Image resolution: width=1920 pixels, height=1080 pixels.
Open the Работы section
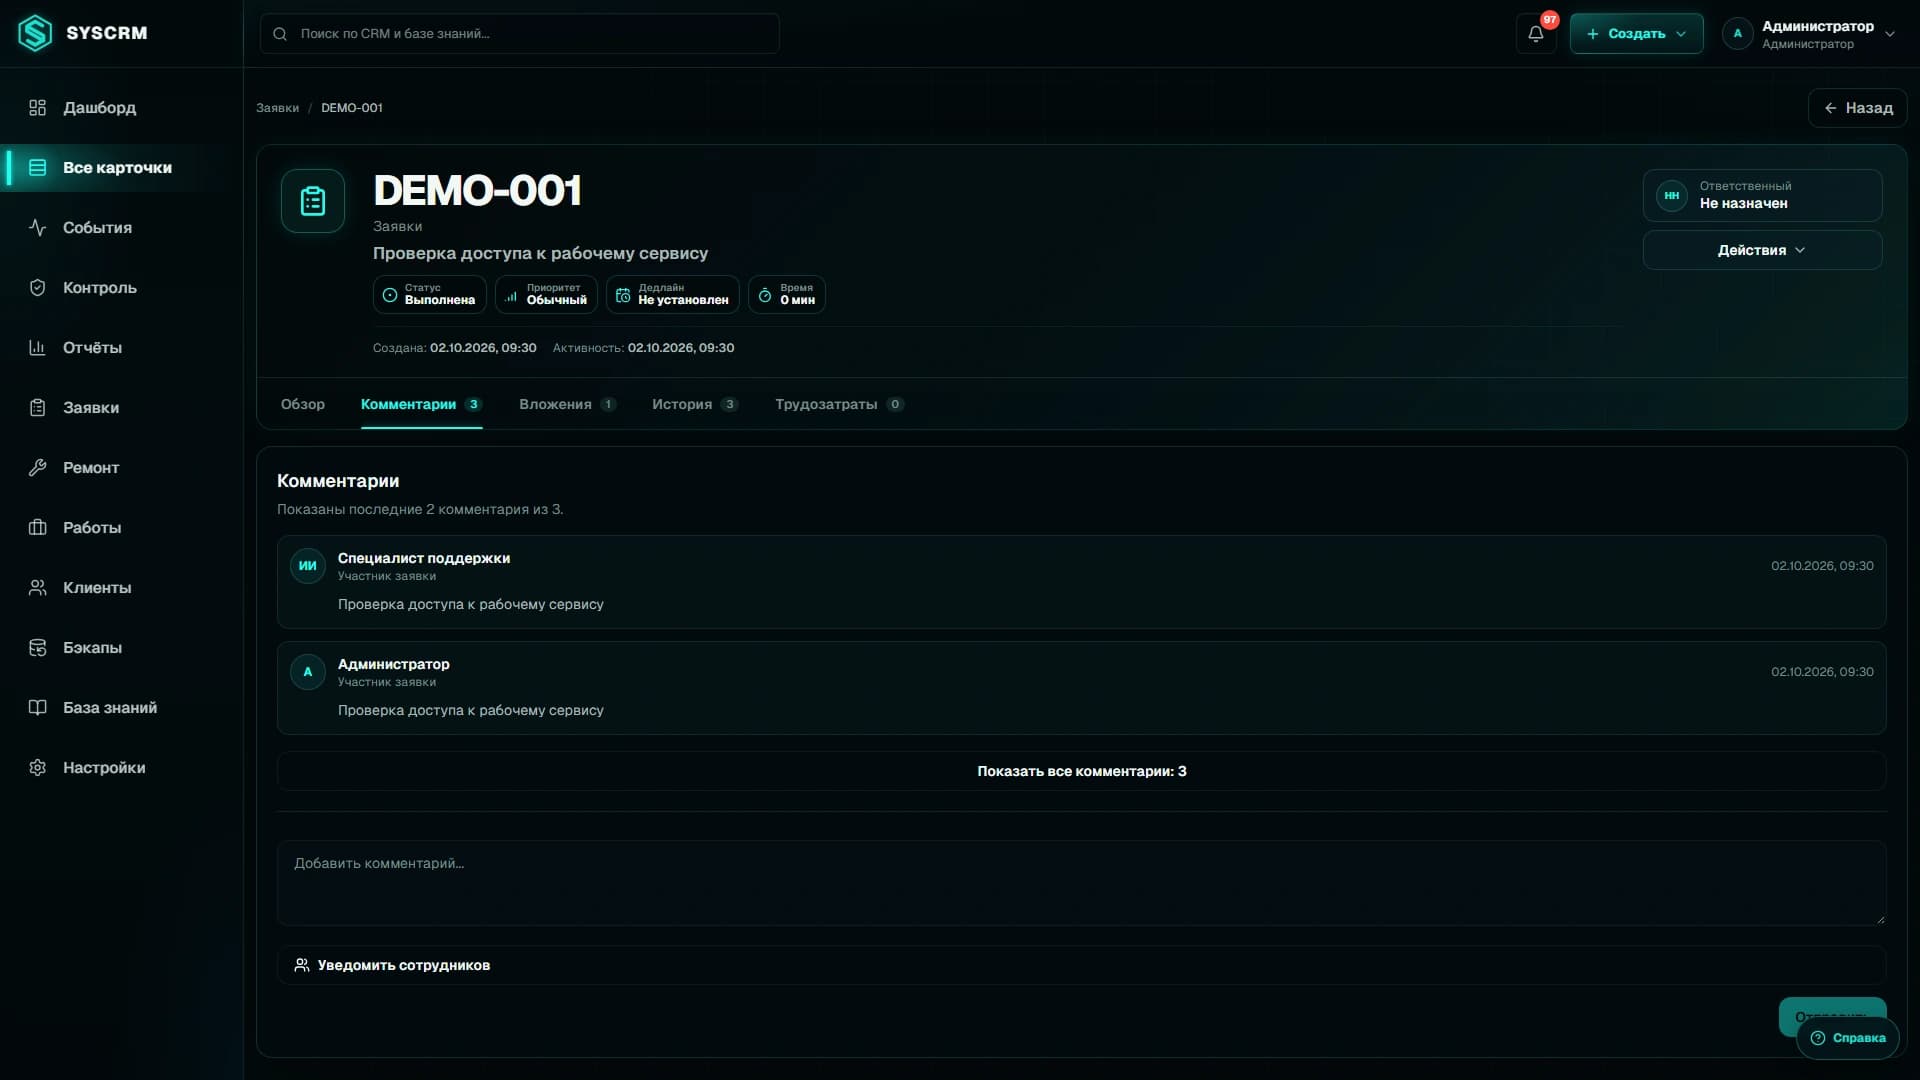[x=121, y=528]
